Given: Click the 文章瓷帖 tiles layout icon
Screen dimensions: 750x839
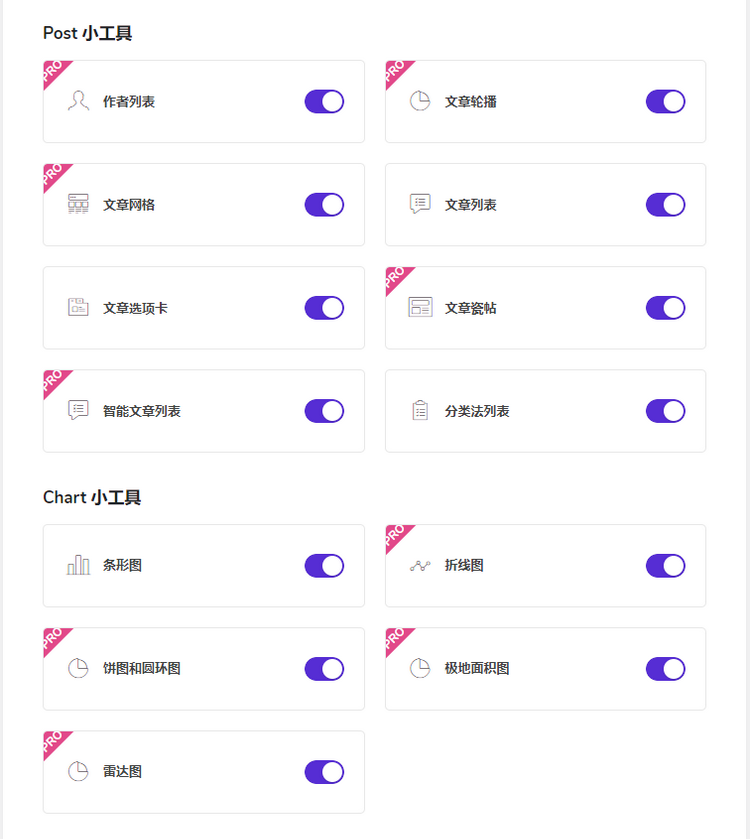Looking at the screenshot, I should pyautogui.click(x=420, y=307).
